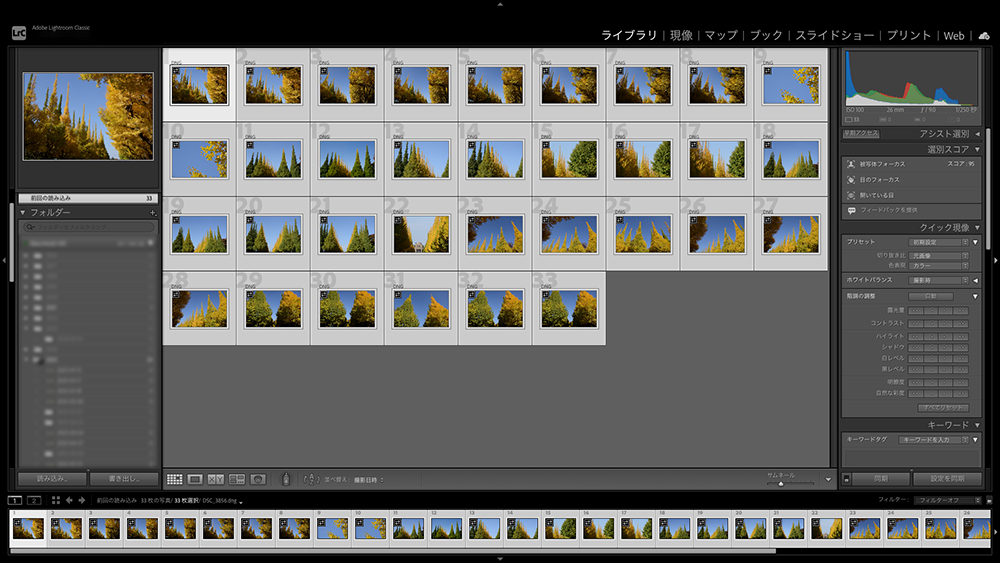Click 階調の調整 自動 auto button
The width and height of the screenshot is (1000, 563).
(x=930, y=296)
